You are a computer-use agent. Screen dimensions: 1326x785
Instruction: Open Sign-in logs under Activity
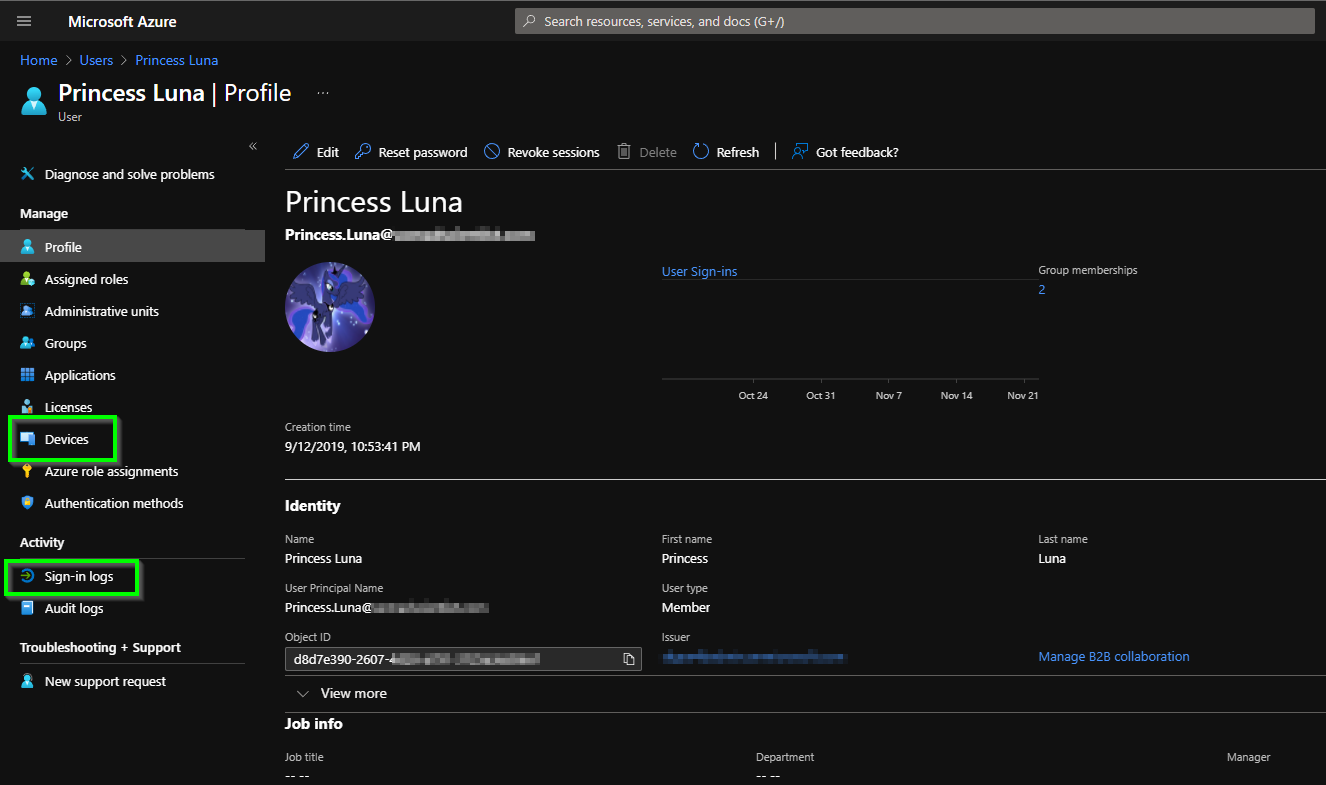tap(79, 576)
